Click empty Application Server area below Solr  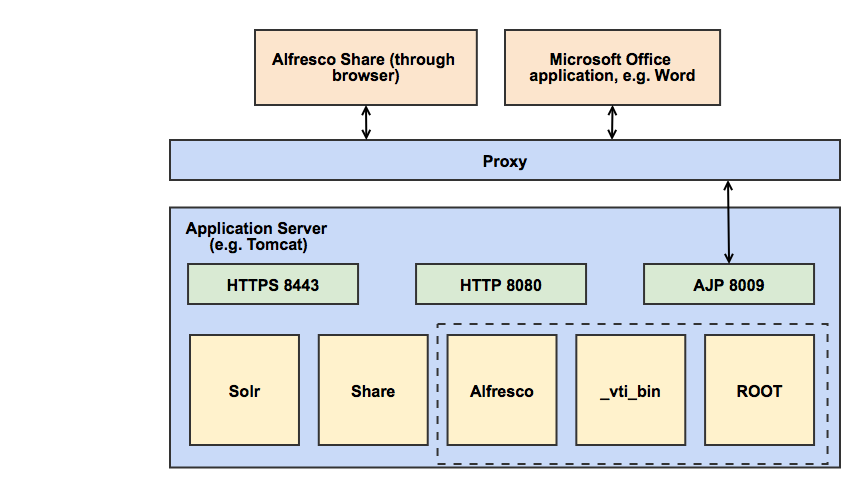(x=244, y=456)
